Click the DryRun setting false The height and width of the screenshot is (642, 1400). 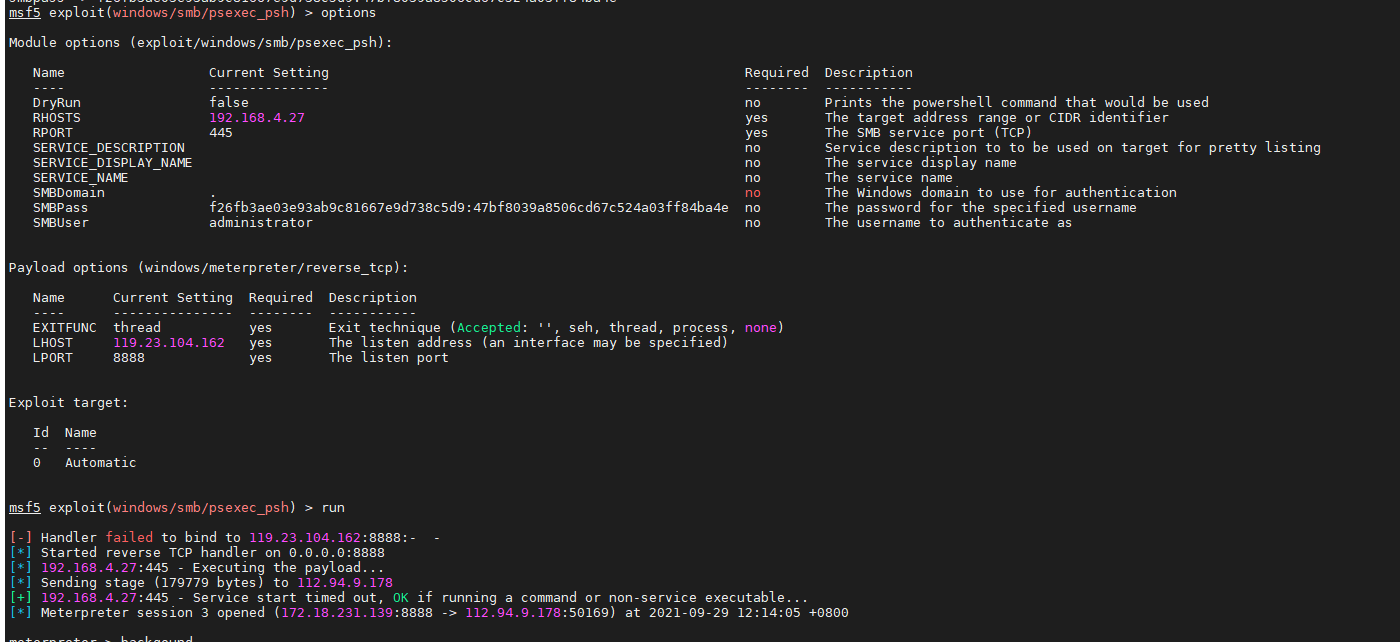tap(229, 102)
